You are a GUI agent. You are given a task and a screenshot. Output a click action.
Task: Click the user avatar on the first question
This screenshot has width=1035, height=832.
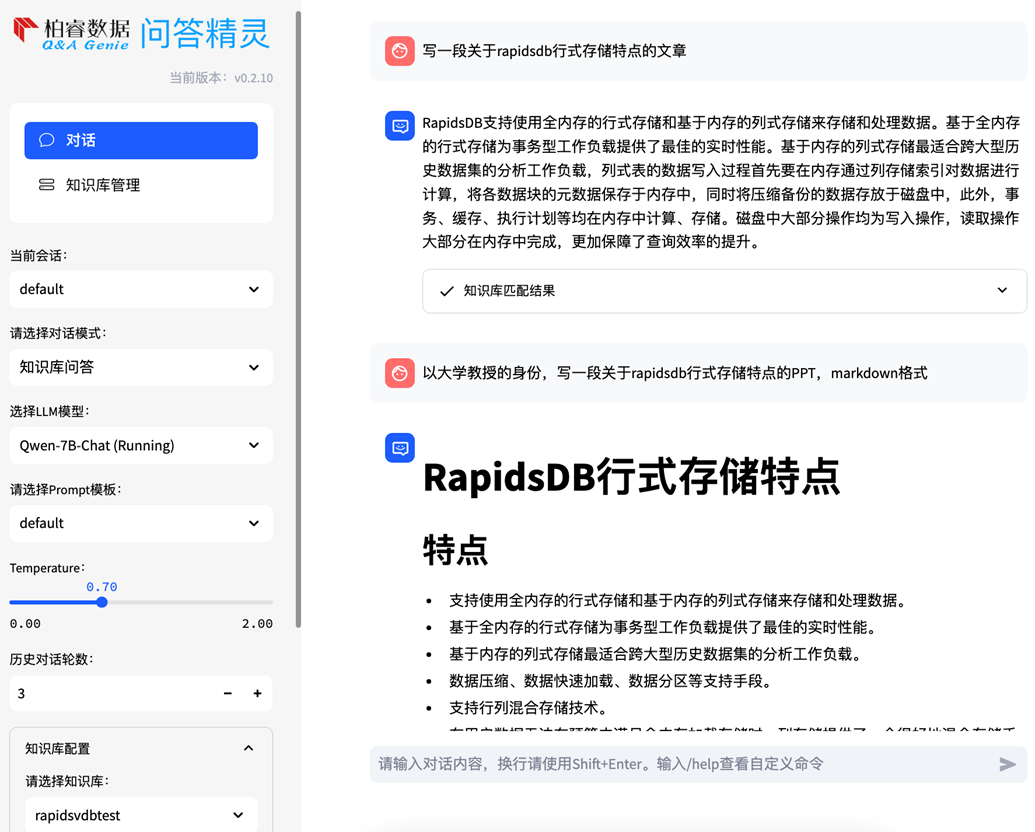click(x=399, y=51)
